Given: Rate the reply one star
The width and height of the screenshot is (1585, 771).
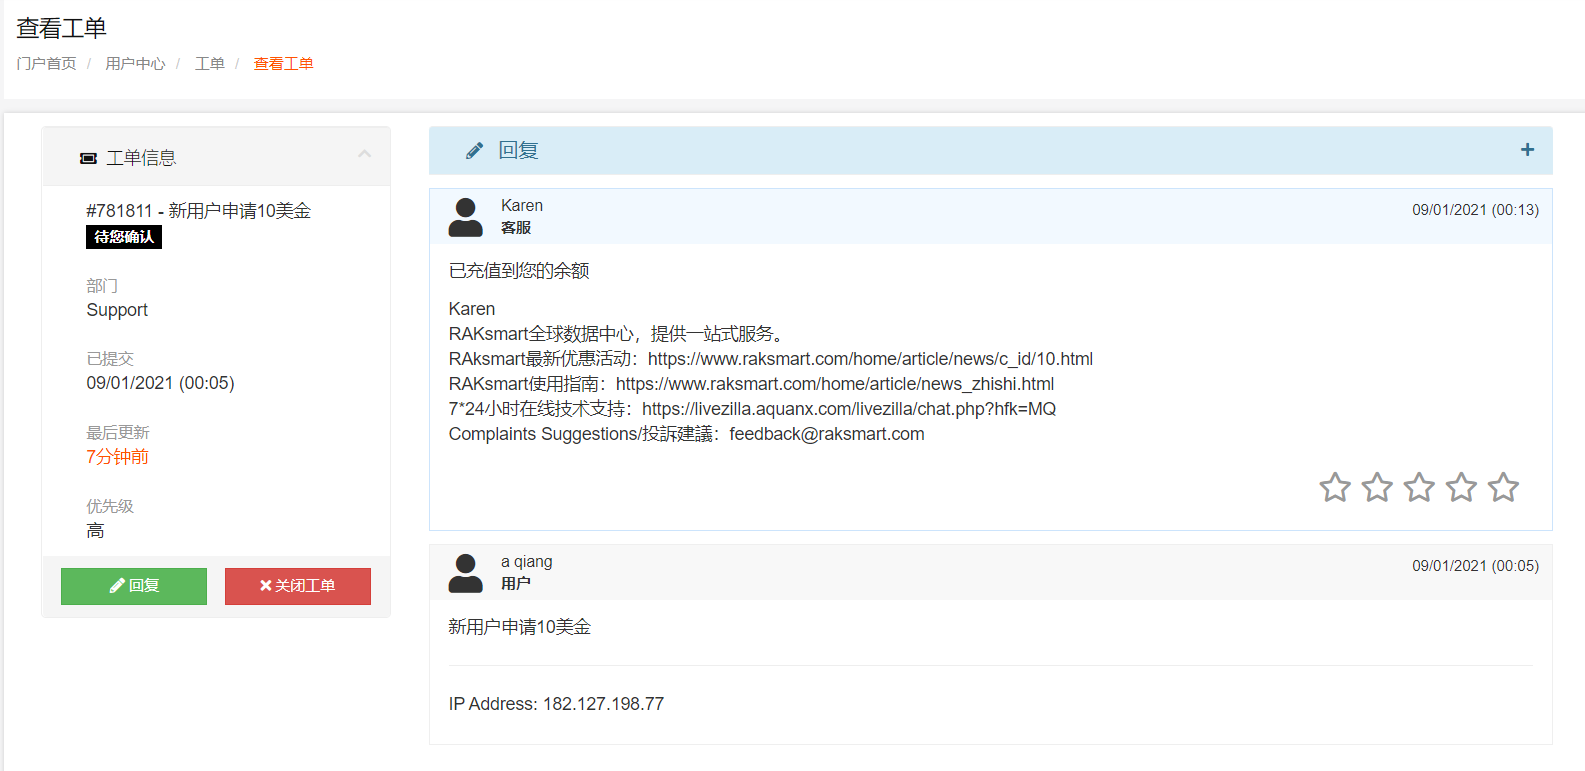Looking at the screenshot, I should 1335,488.
